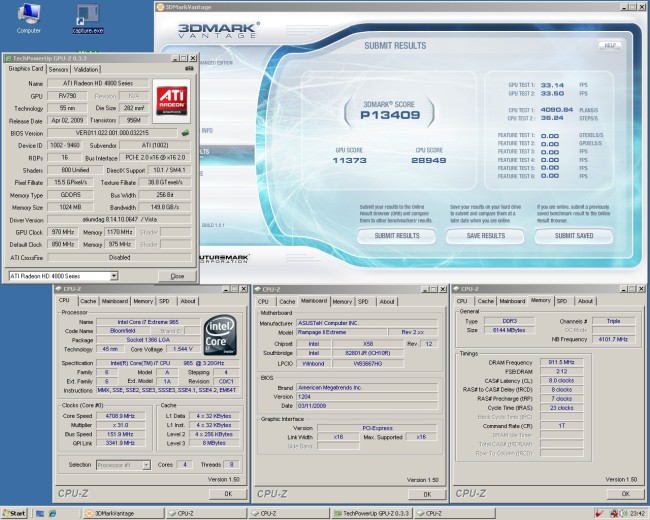Screen dimensions: 650x520
Task: Open About tab in the Timings CPU-Z window
Action: click(x=585, y=301)
